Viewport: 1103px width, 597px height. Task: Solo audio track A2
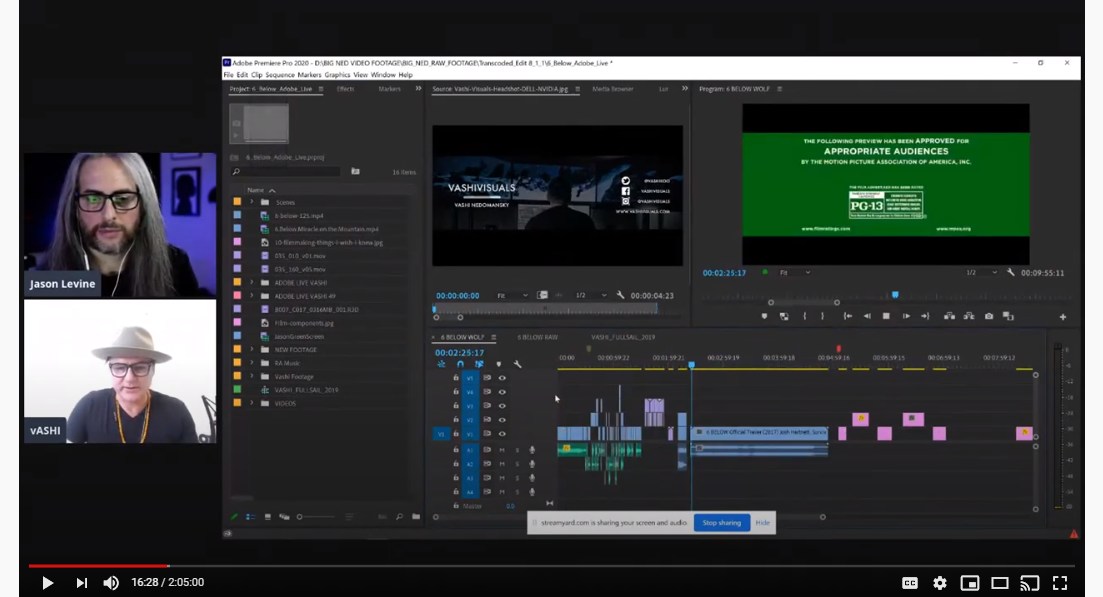pyautogui.click(x=517, y=464)
